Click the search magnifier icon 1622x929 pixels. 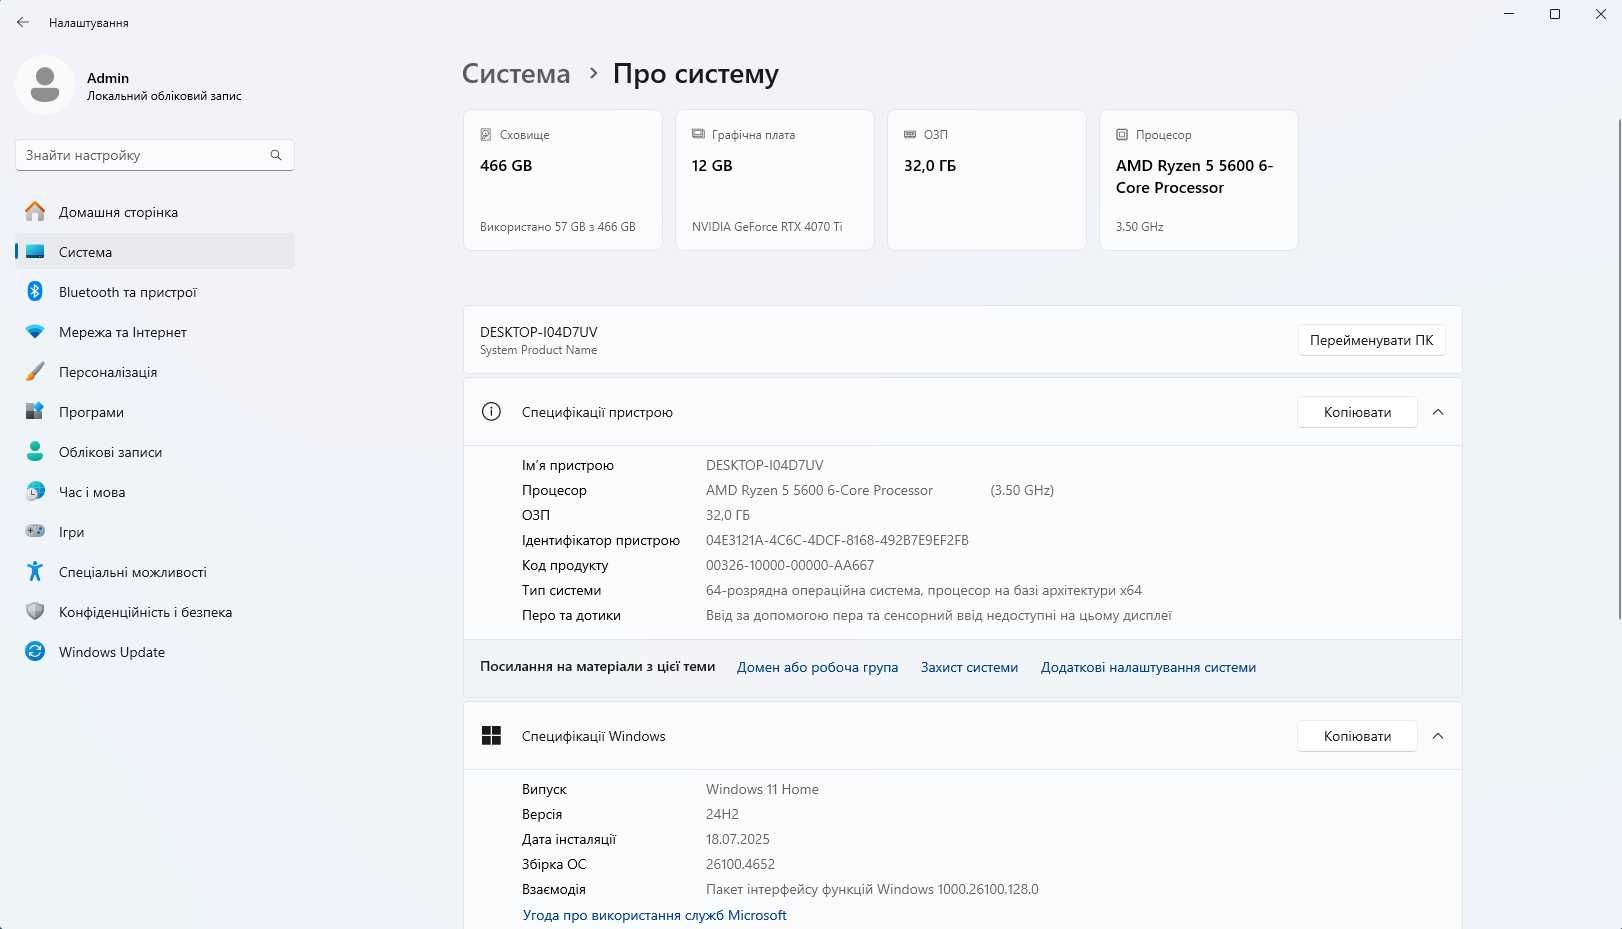[x=276, y=155]
